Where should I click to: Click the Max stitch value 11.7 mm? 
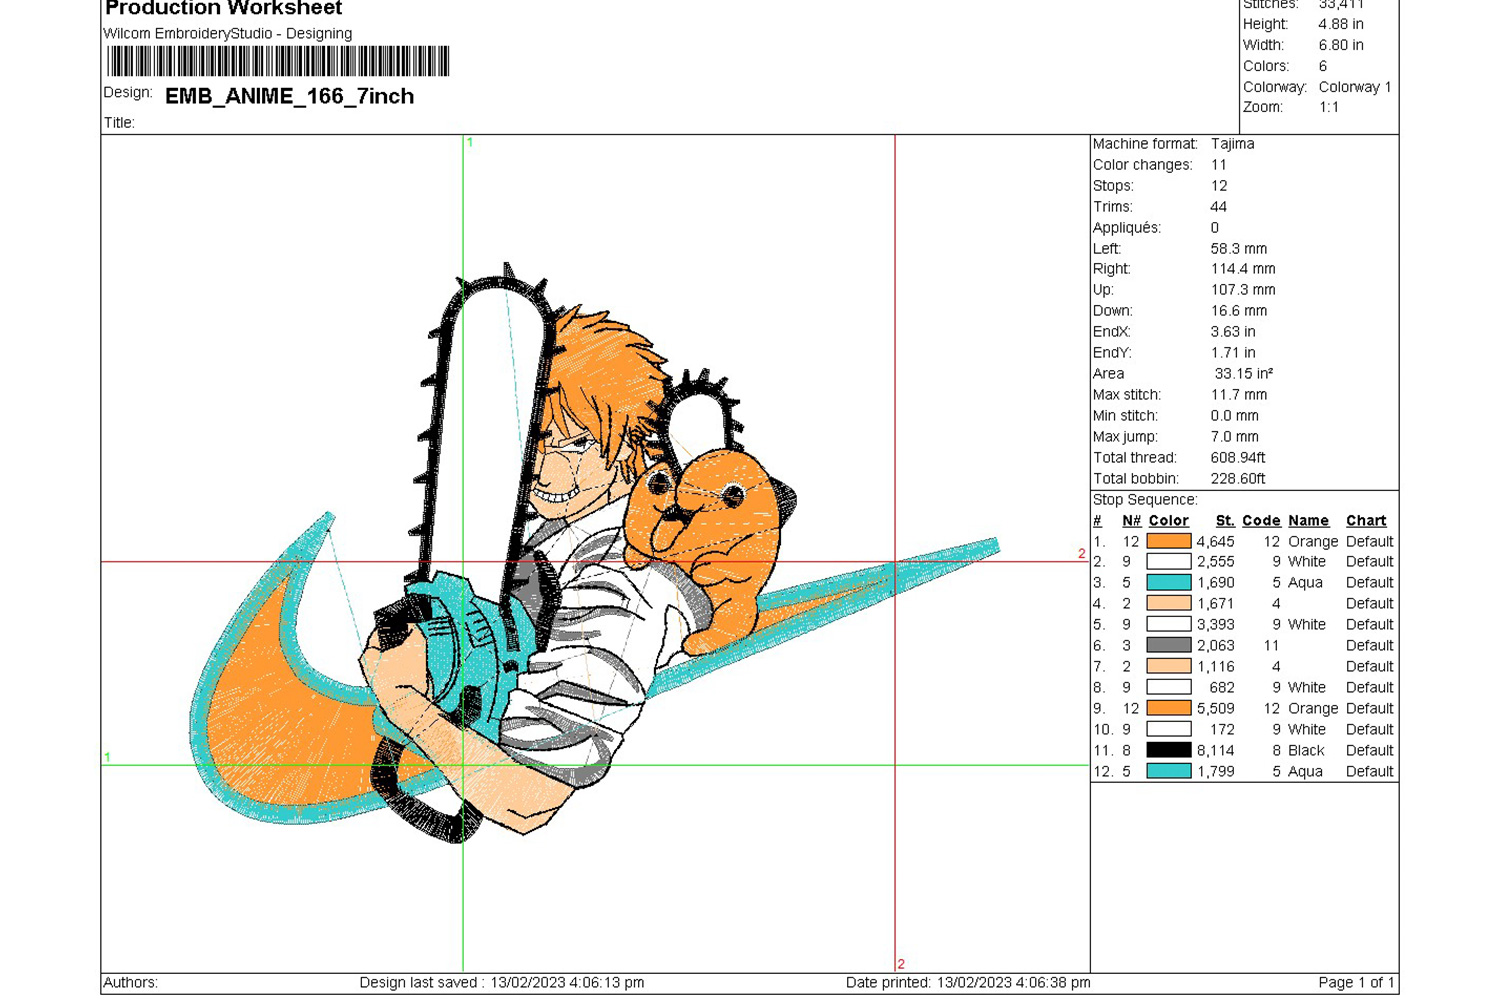tap(1238, 394)
